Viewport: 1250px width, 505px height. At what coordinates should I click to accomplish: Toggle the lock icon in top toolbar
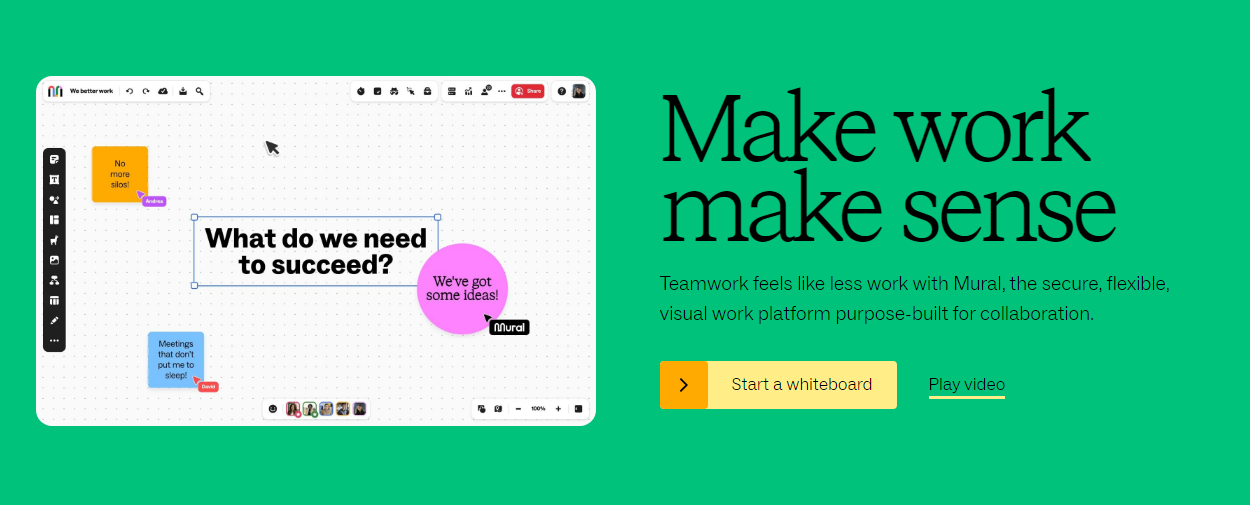tap(427, 91)
